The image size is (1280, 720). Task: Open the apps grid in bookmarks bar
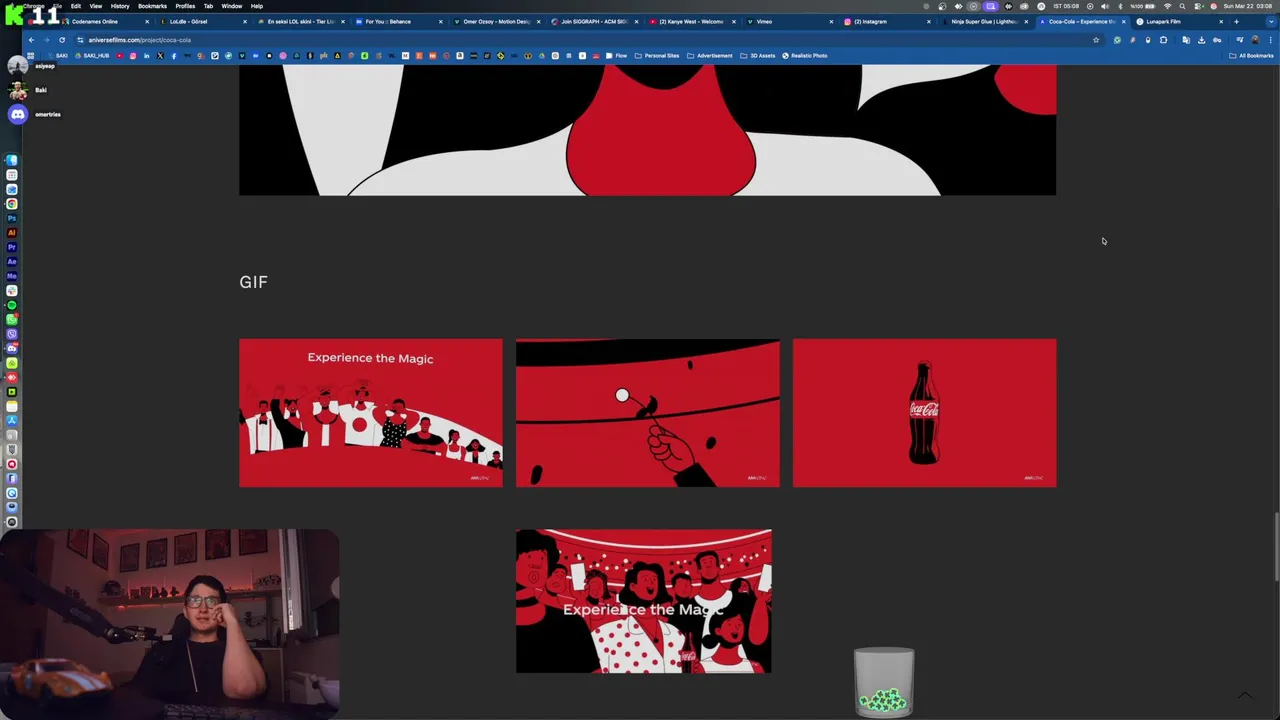[x=30, y=55]
